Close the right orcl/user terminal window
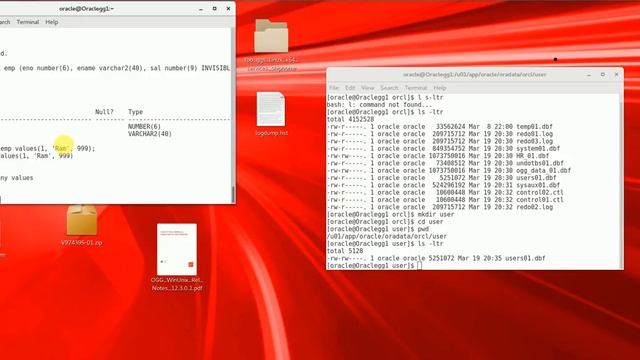Image resolution: width=640 pixels, height=360 pixels. pos(616,75)
